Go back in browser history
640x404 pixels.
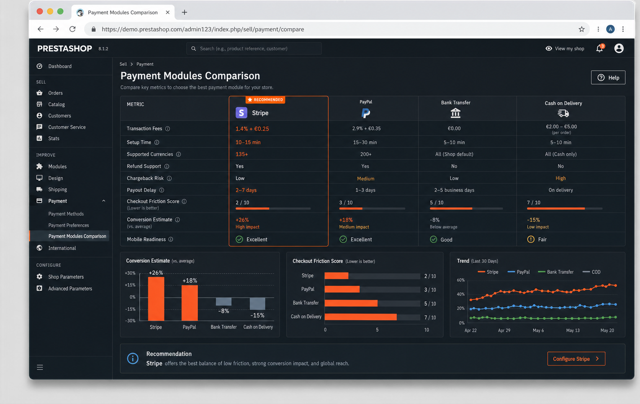(40, 29)
